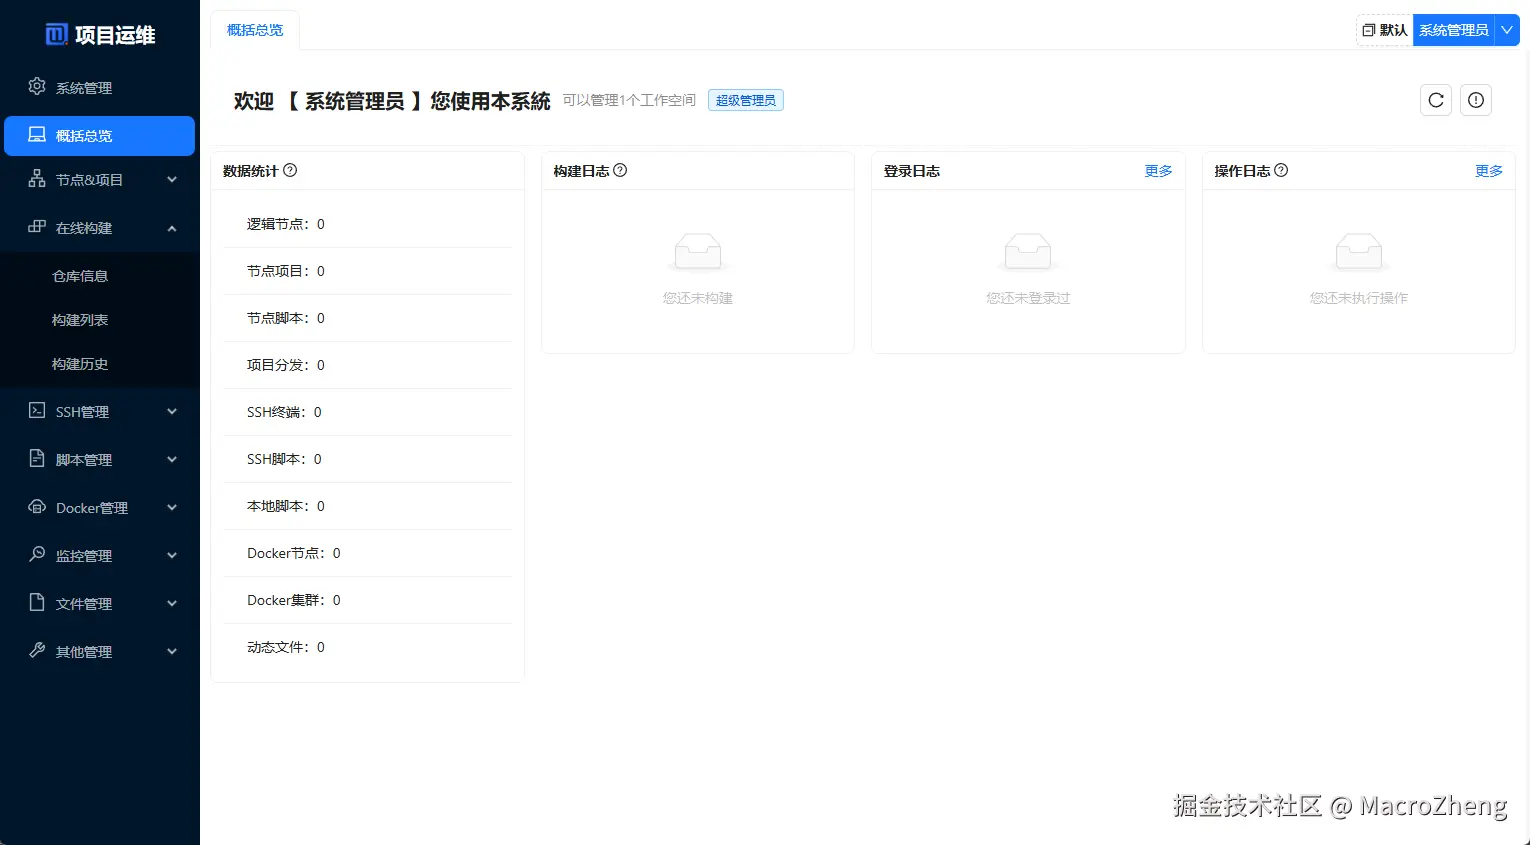Click the Docker集群: 0 row
Screen dimensions: 1530x845
click(x=368, y=600)
